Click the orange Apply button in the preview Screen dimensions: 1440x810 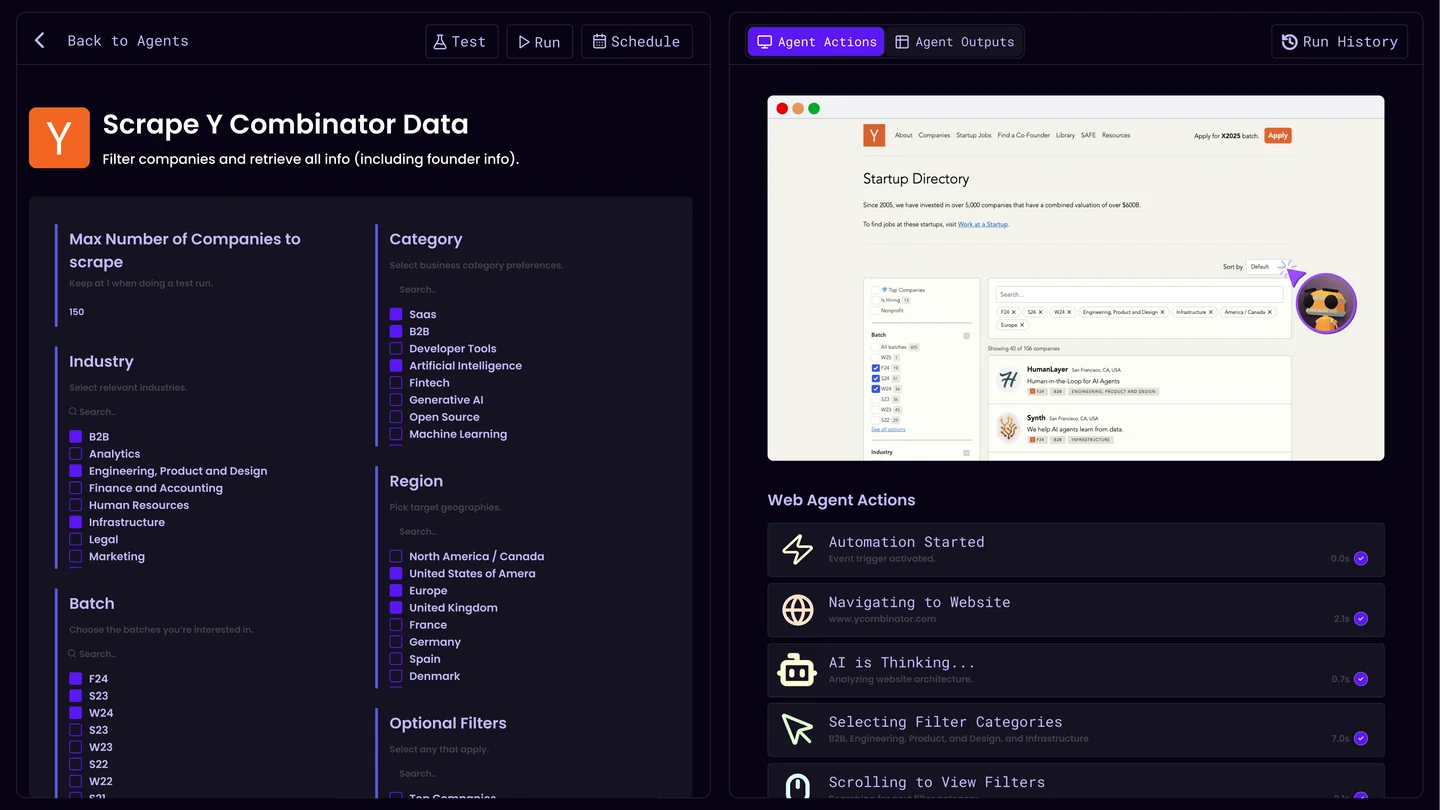tap(1278, 135)
